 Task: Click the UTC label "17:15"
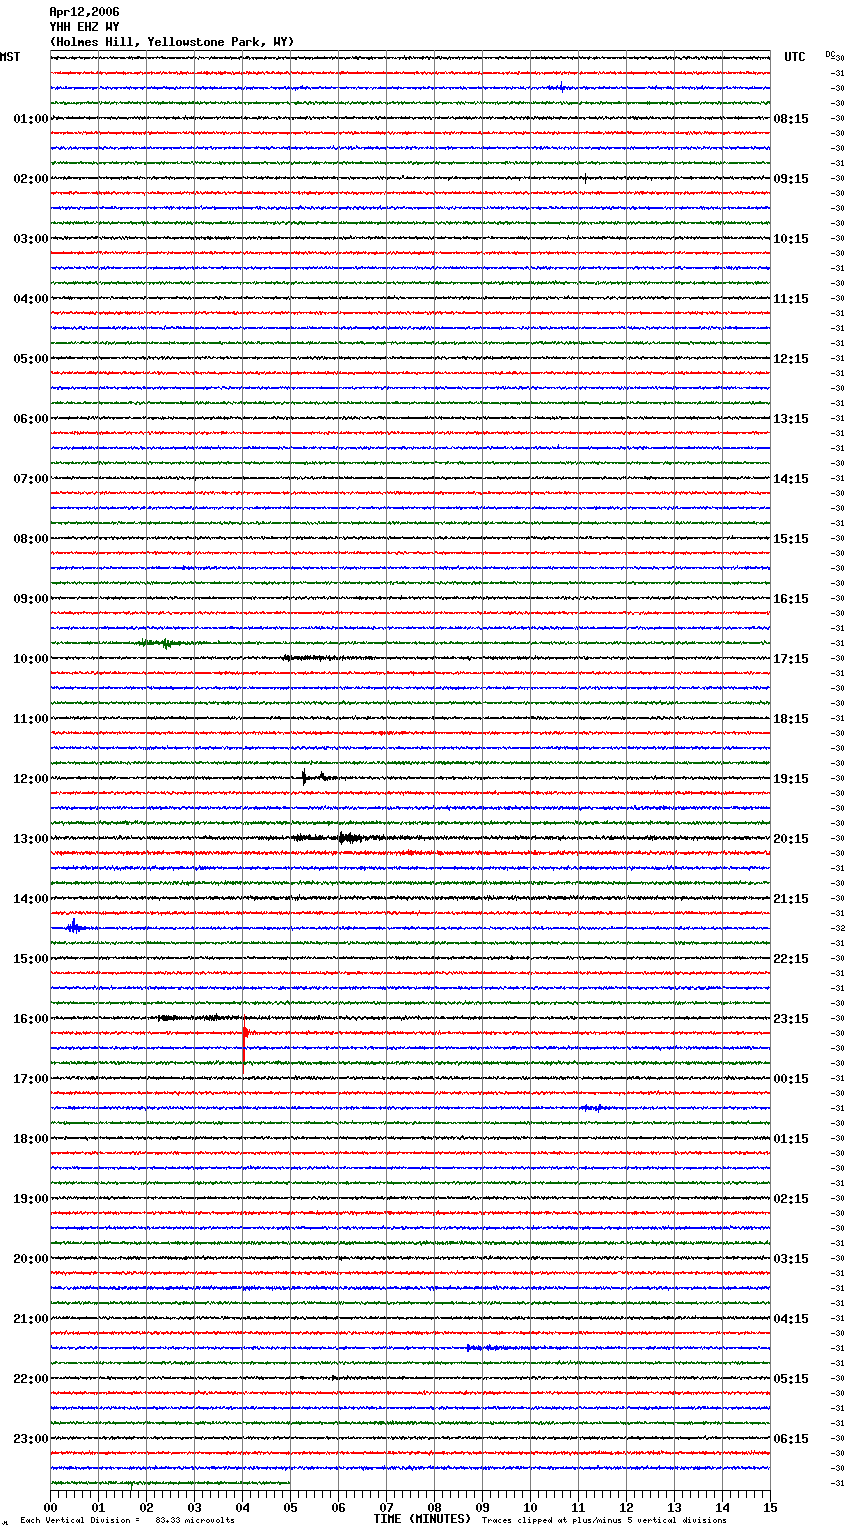tap(791, 659)
